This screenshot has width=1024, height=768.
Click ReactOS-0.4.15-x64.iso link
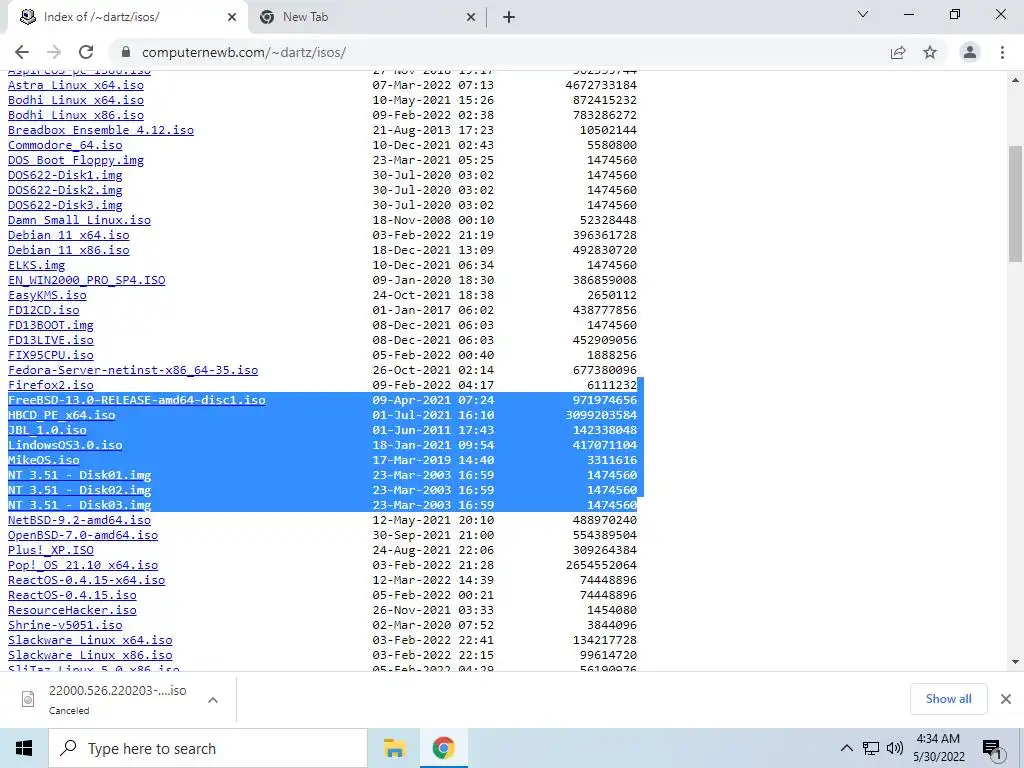86,581
